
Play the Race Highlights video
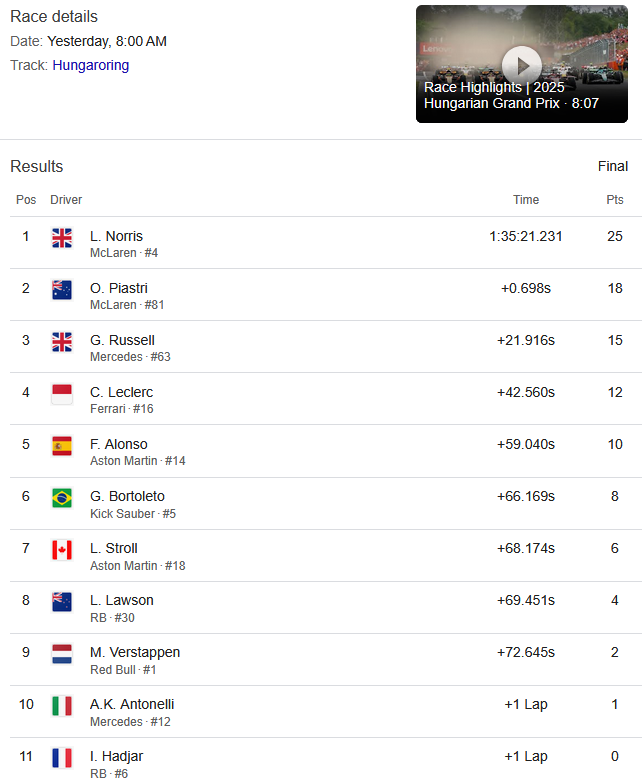tap(521, 65)
